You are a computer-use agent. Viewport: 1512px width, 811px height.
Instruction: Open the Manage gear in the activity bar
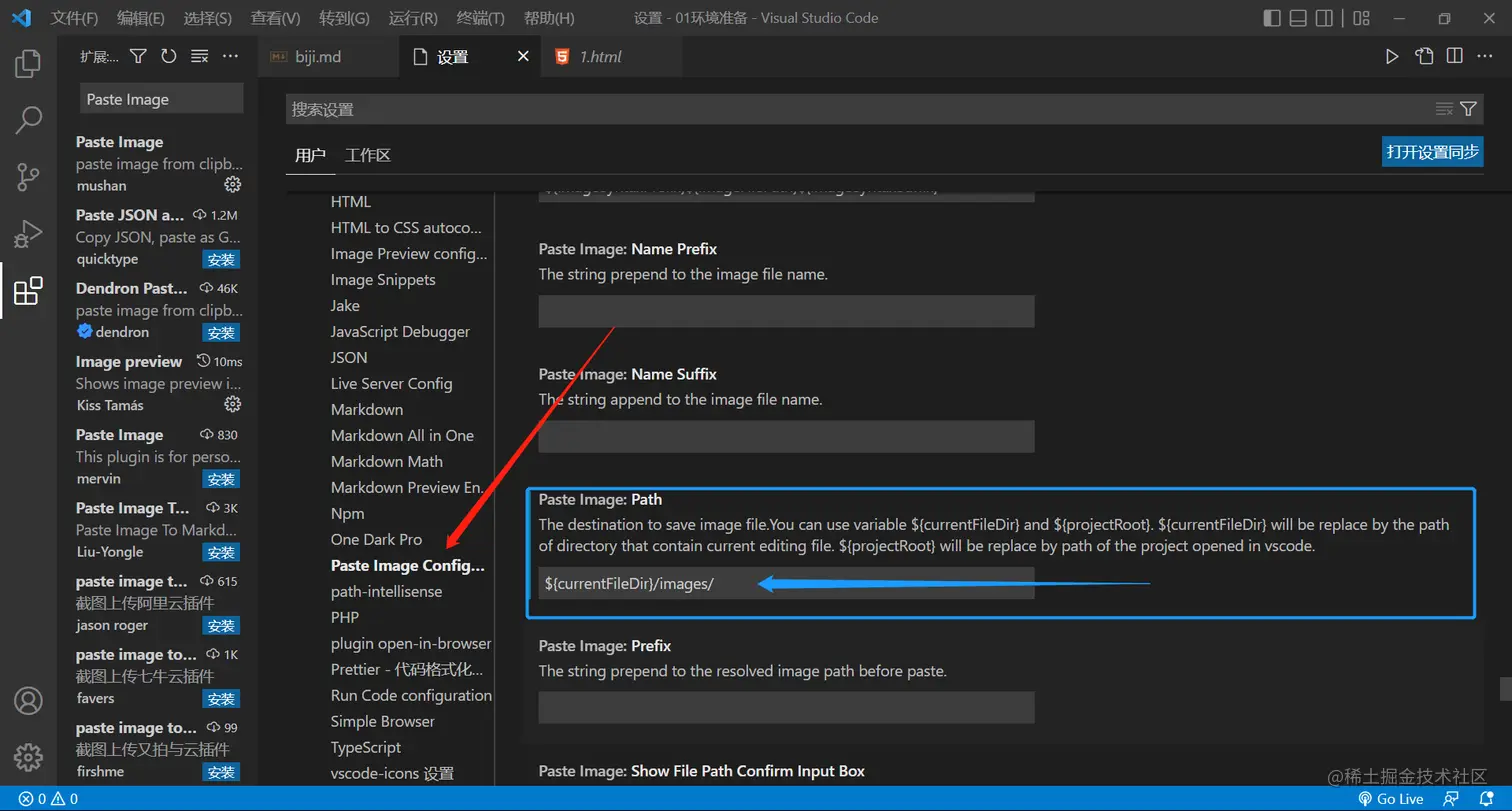tap(28, 756)
